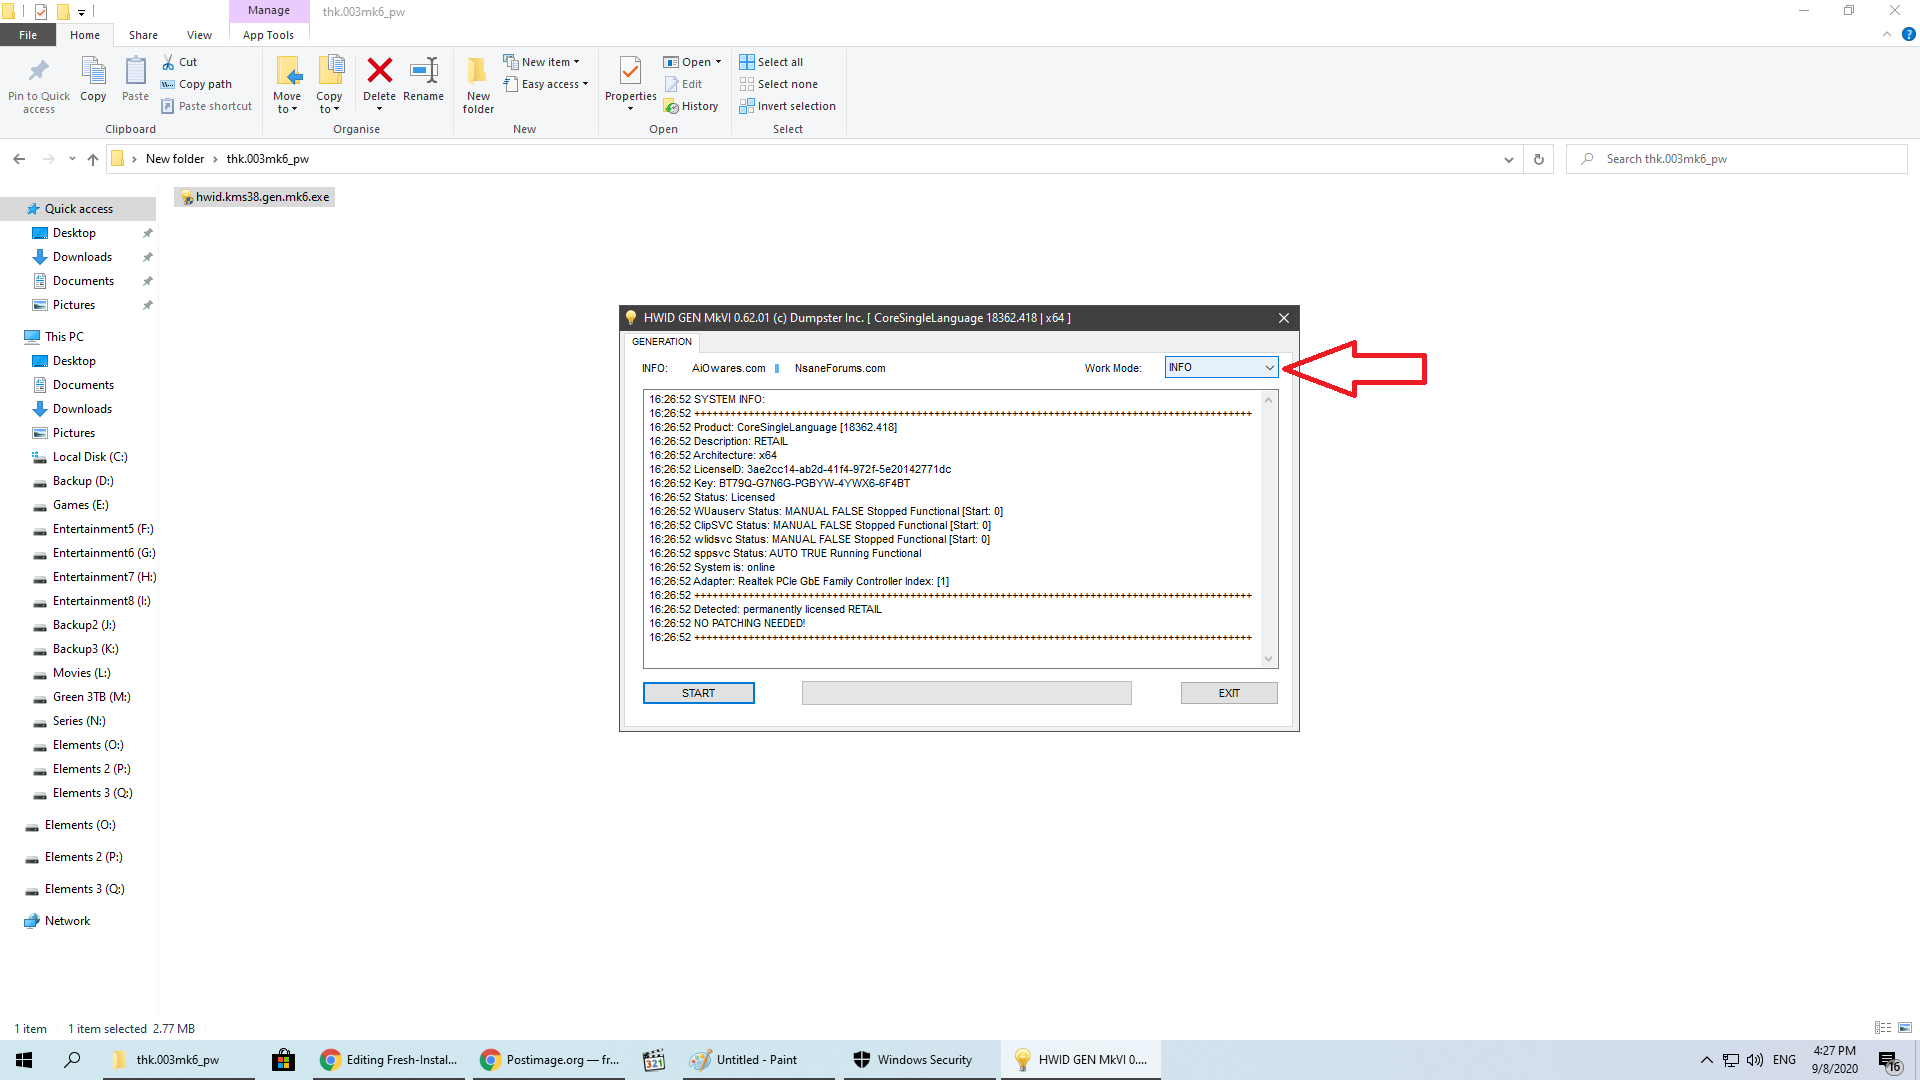This screenshot has width=1920, height=1080.
Task: Open the Work Mode dropdown showing INFO
Action: point(1221,367)
